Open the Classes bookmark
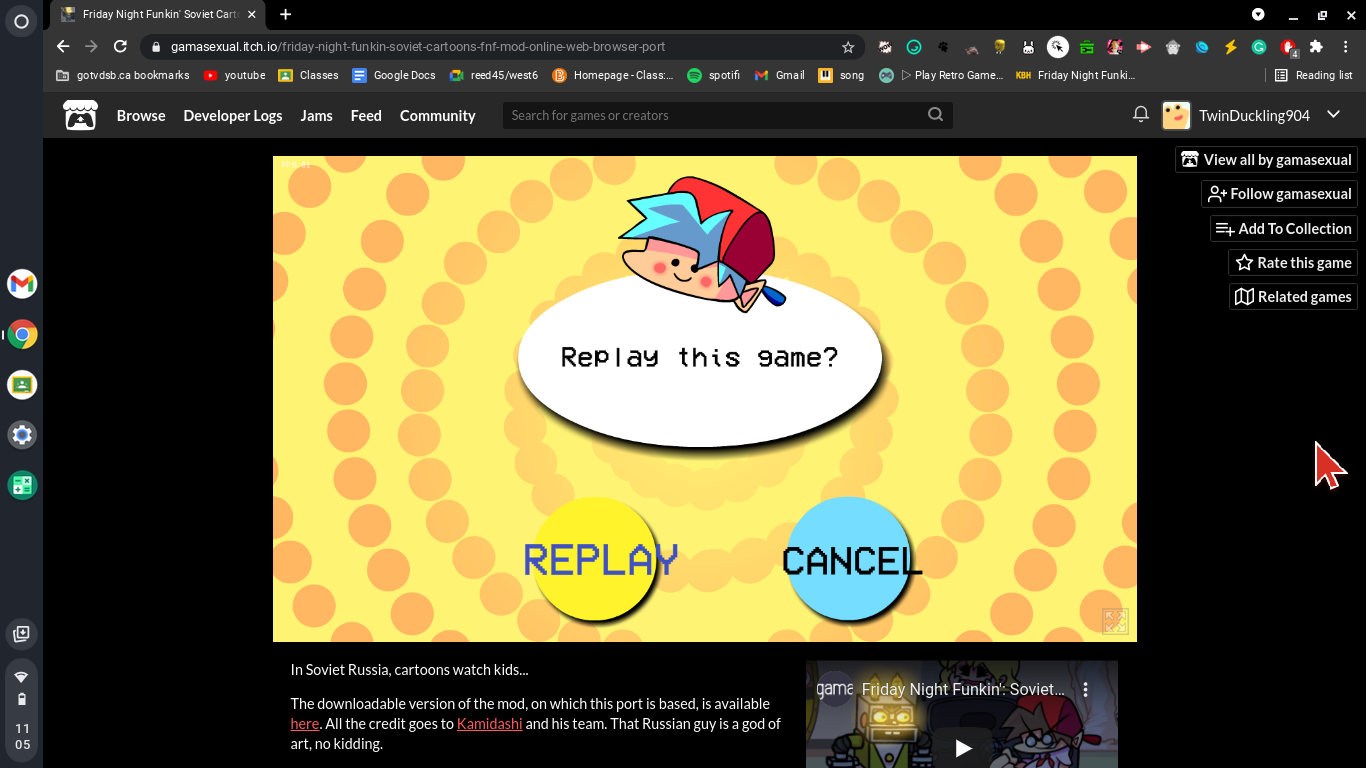The width and height of the screenshot is (1366, 768). [308, 75]
